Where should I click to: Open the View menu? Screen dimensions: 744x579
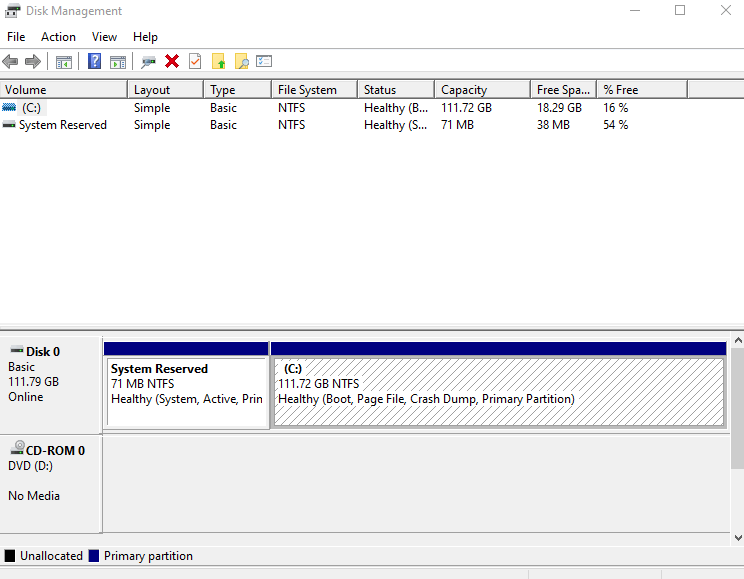pyautogui.click(x=104, y=37)
